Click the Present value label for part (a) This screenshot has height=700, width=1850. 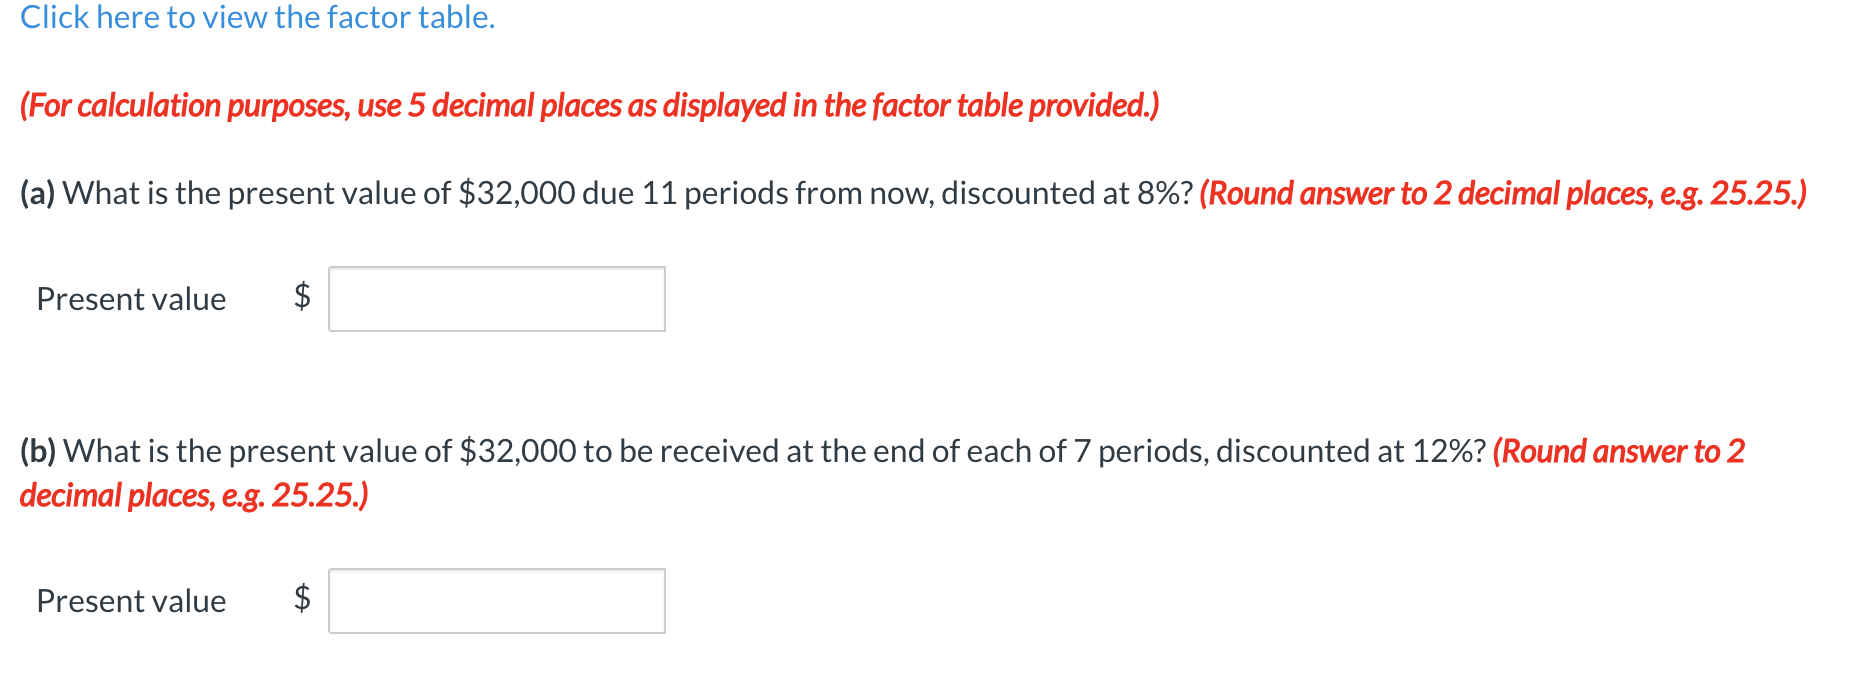[130, 298]
